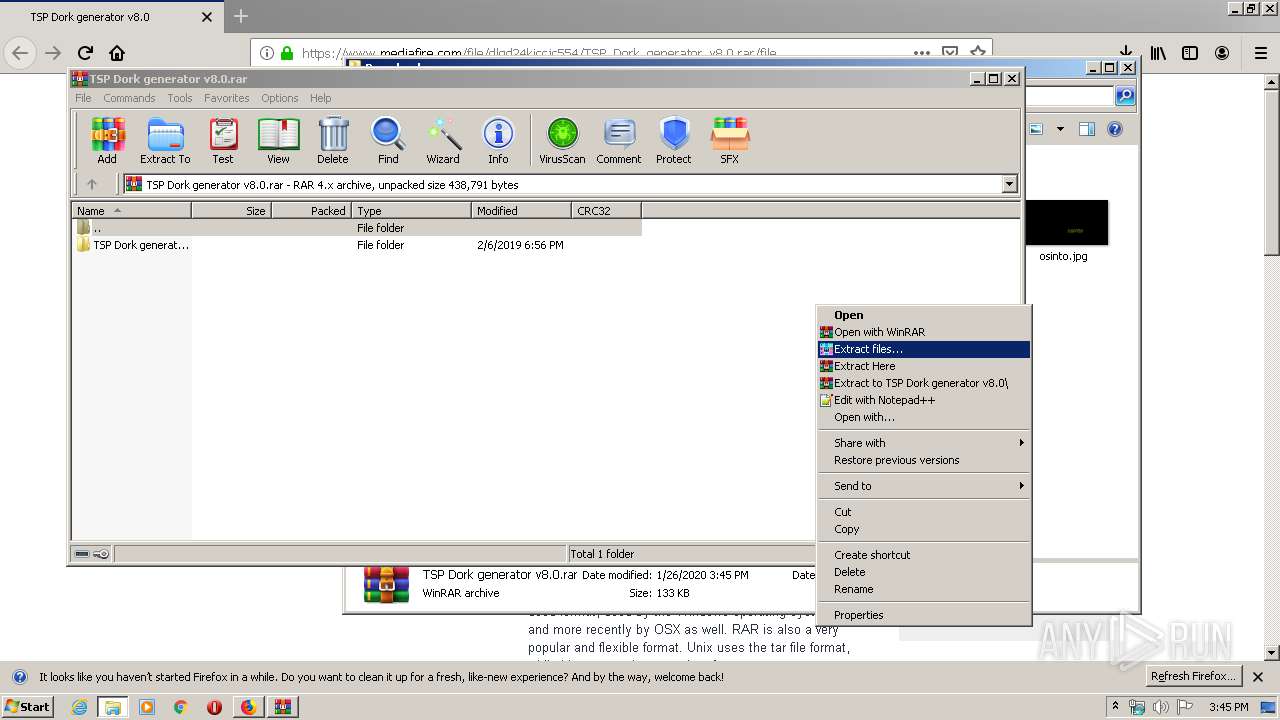Select Open with WinRAR entry
Screen dimensions: 1280x720
[924, 332]
